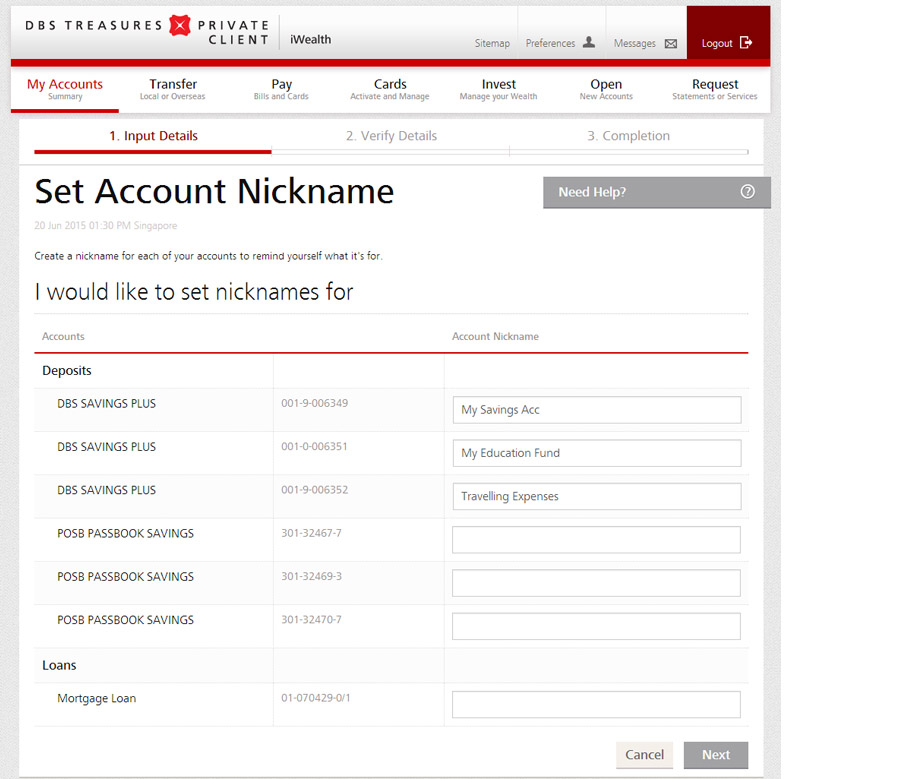Focus nickname field for account 301-32467-7
910x779 pixels.
coord(596,539)
